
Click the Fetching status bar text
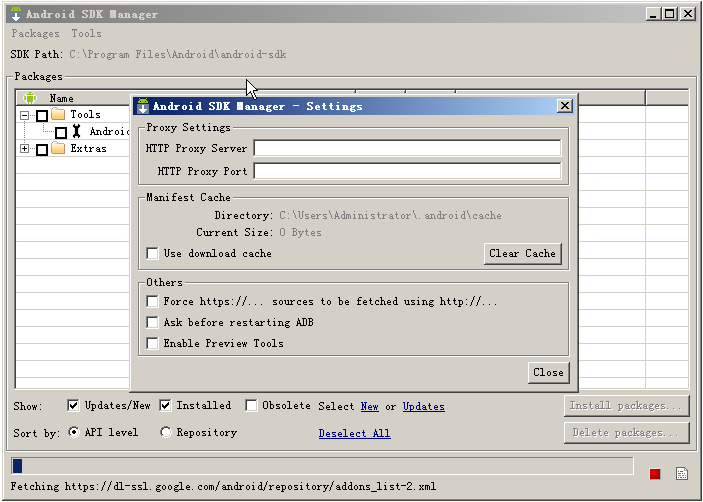pyautogui.click(x=223, y=487)
